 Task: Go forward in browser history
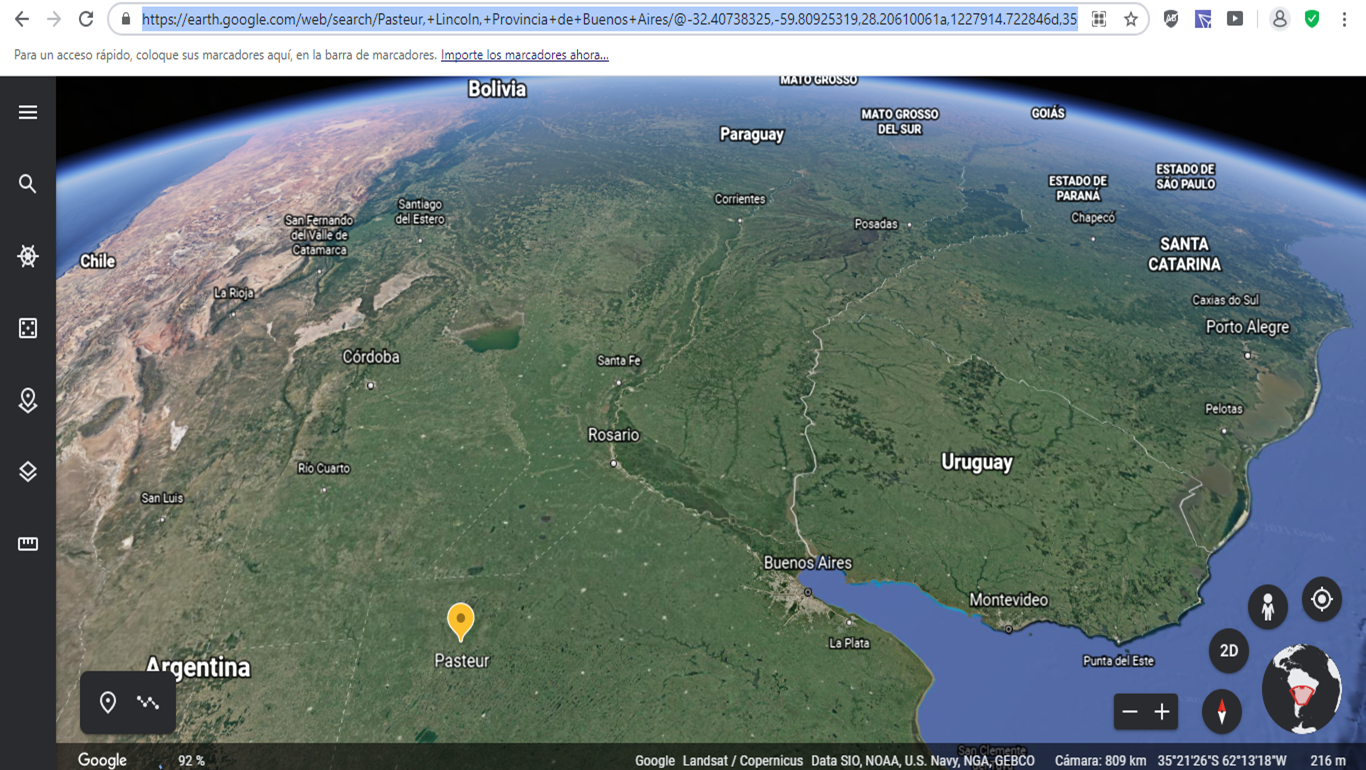click(54, 19)
